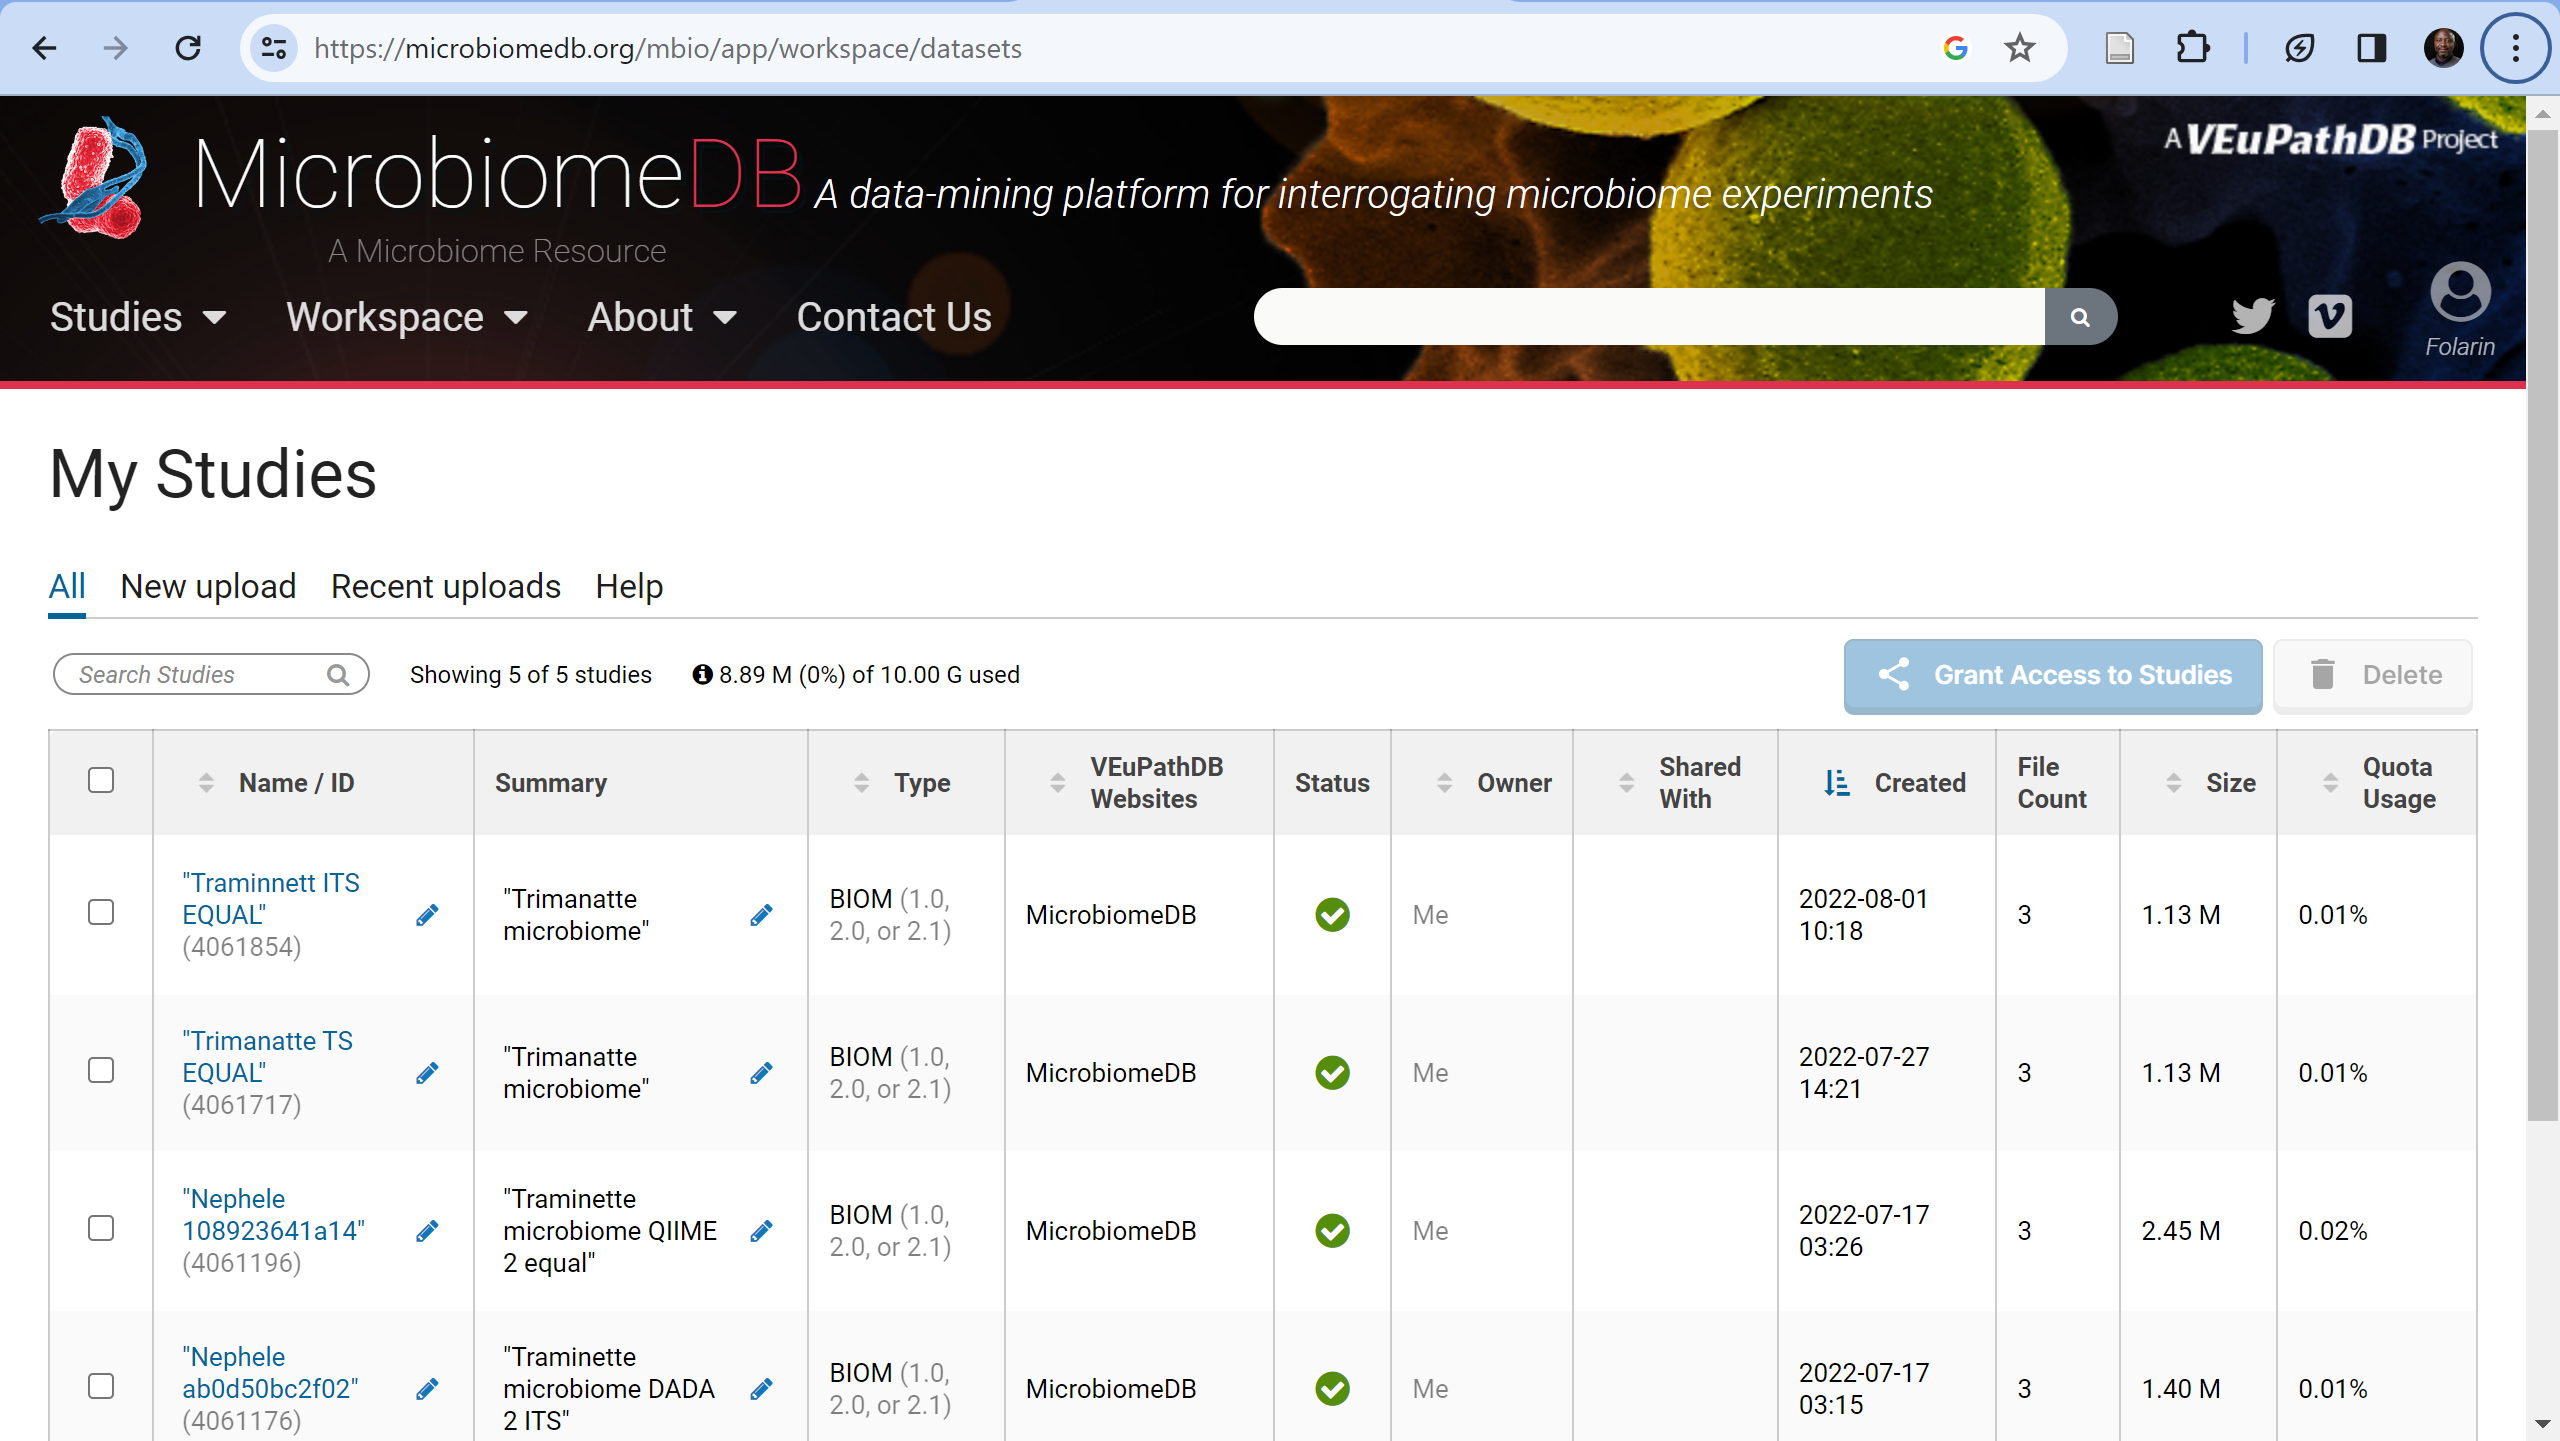Switch to the New upload tab
Viewport: 2560px width, 1441px height.
click(x=208, y=586)
